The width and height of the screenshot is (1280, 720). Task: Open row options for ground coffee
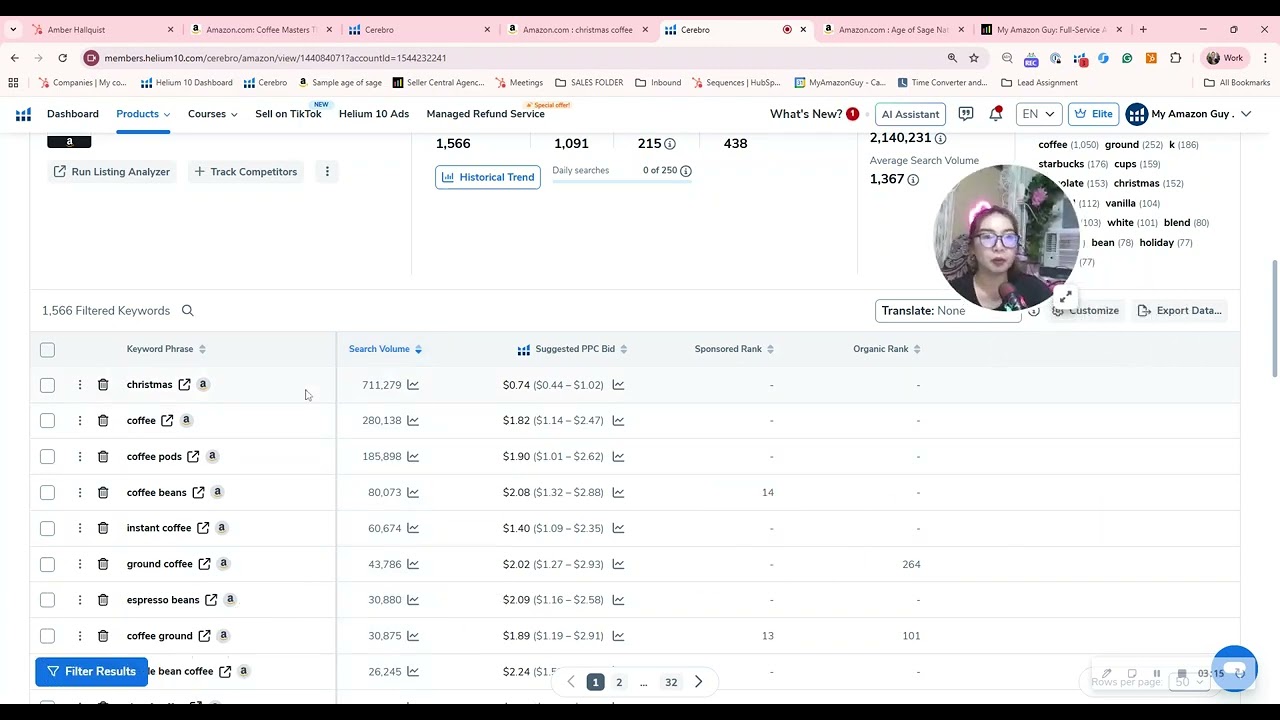[x=80, y=564]
